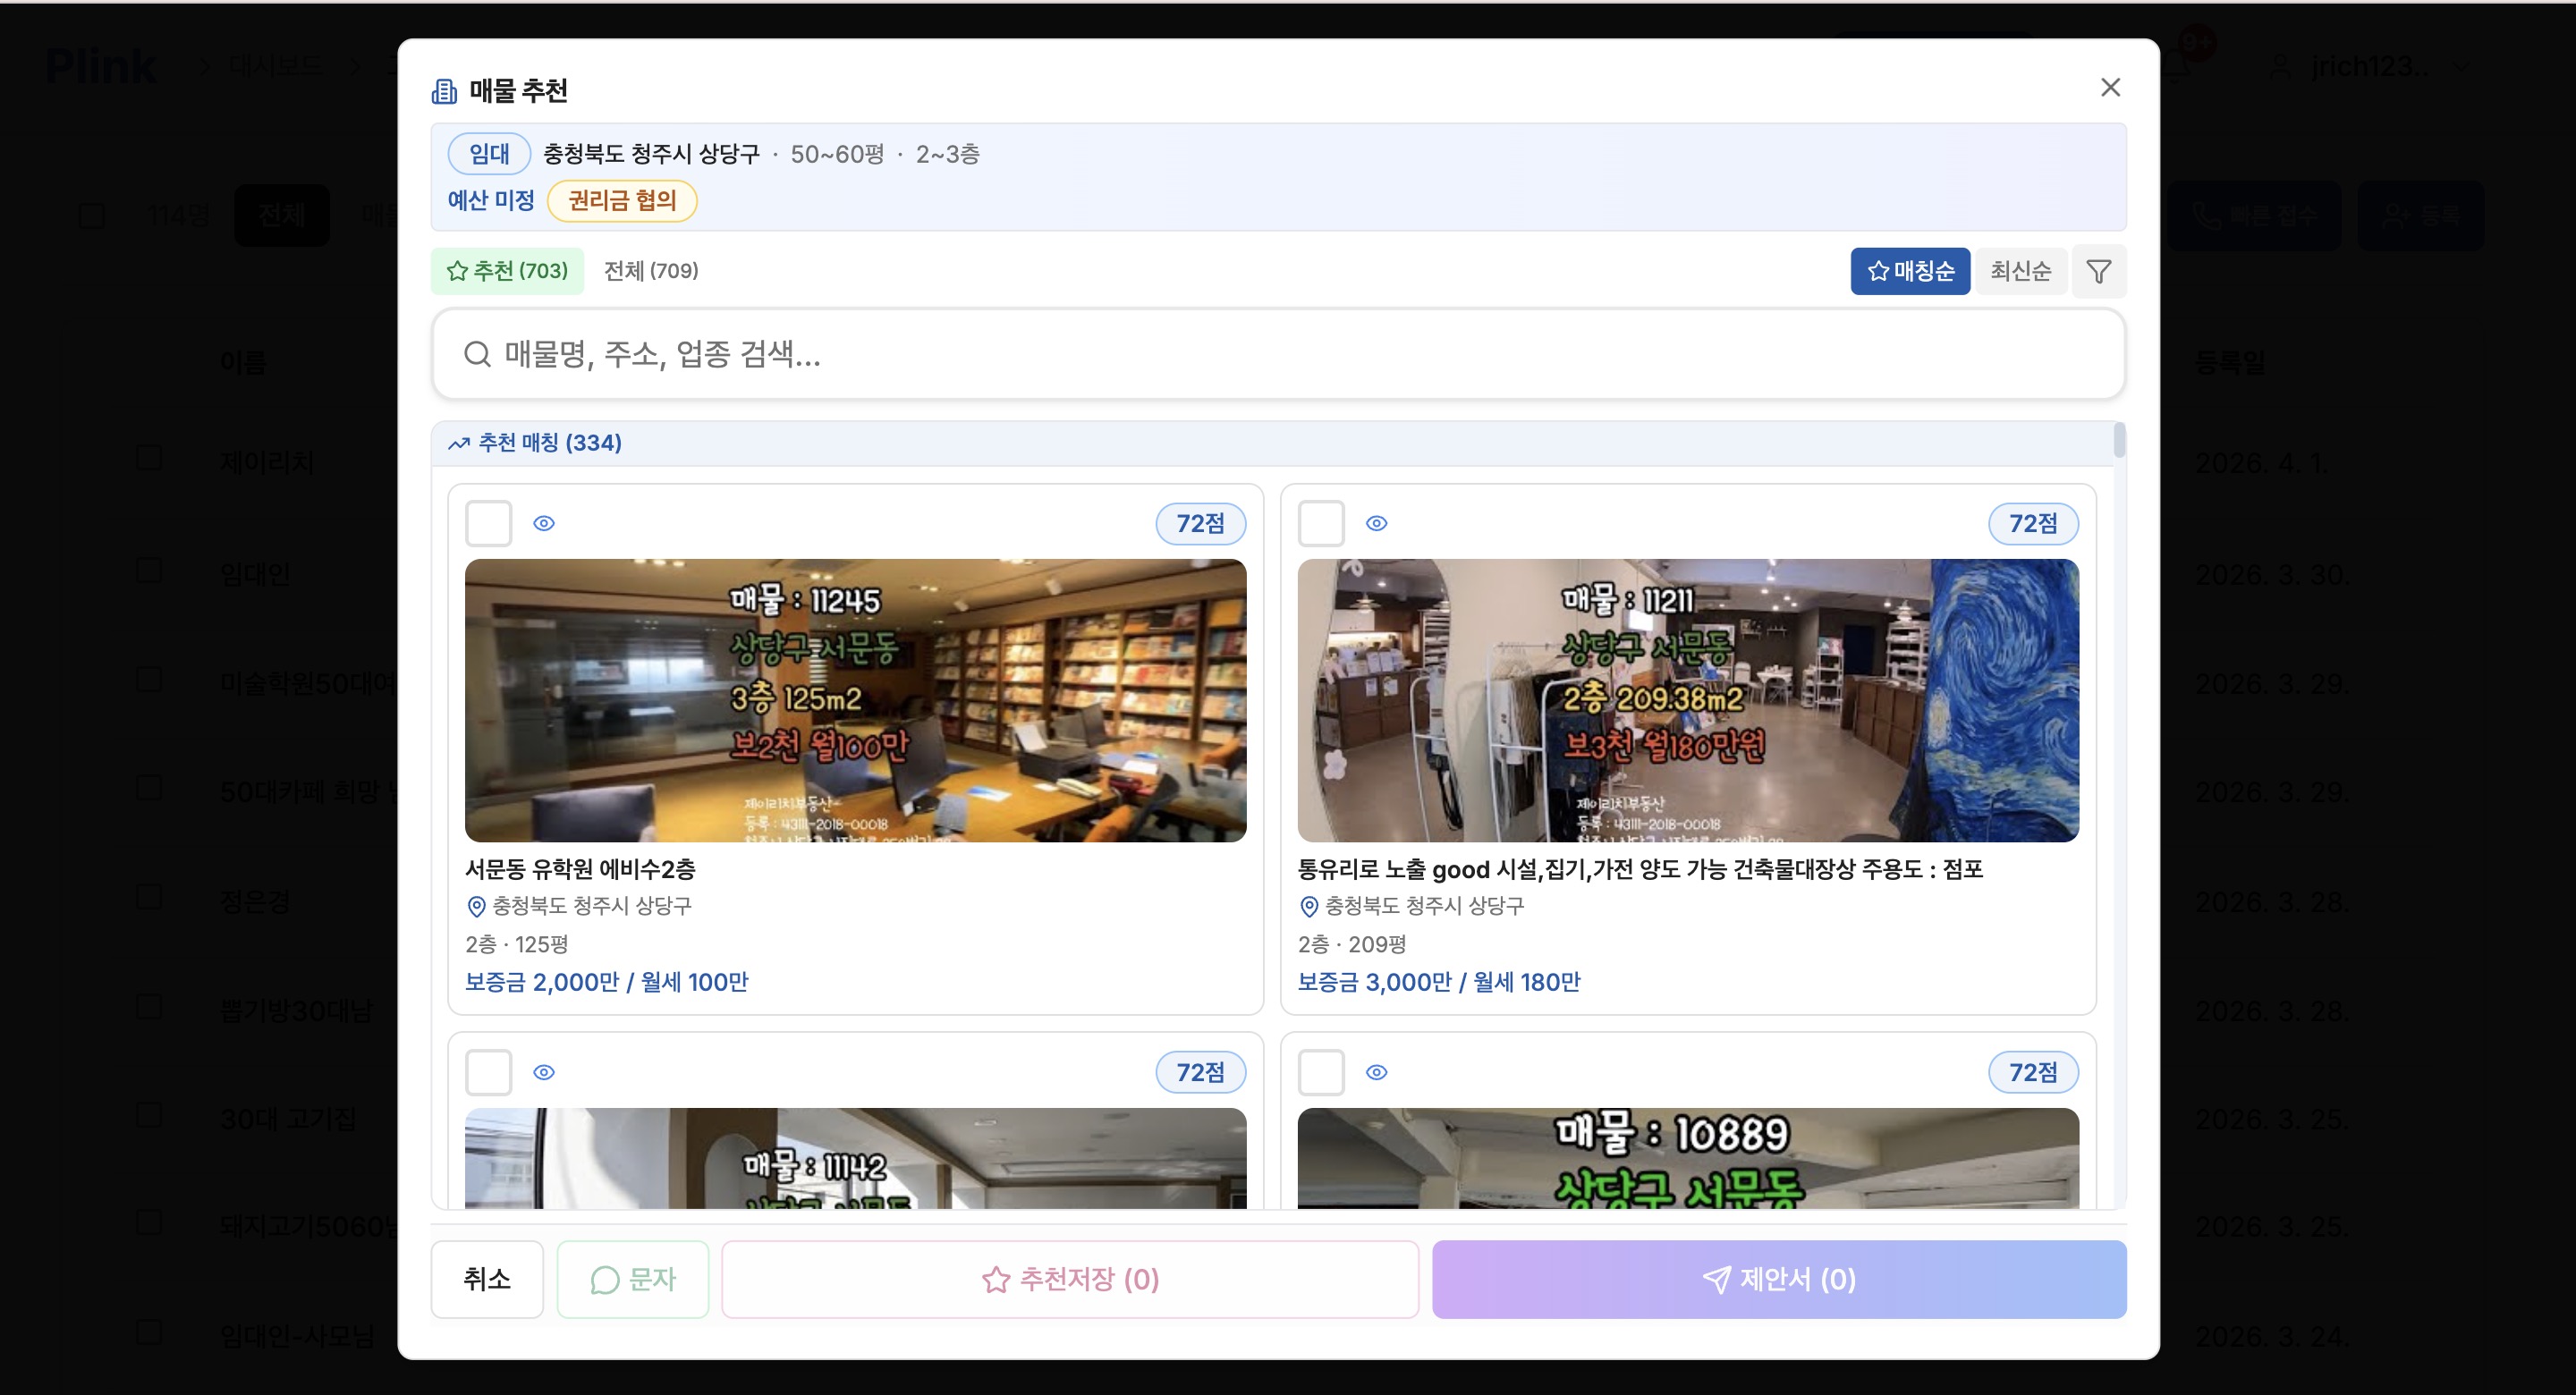
Task: Click the 매물 추천 building icon
Action: (x=444, y=92)
